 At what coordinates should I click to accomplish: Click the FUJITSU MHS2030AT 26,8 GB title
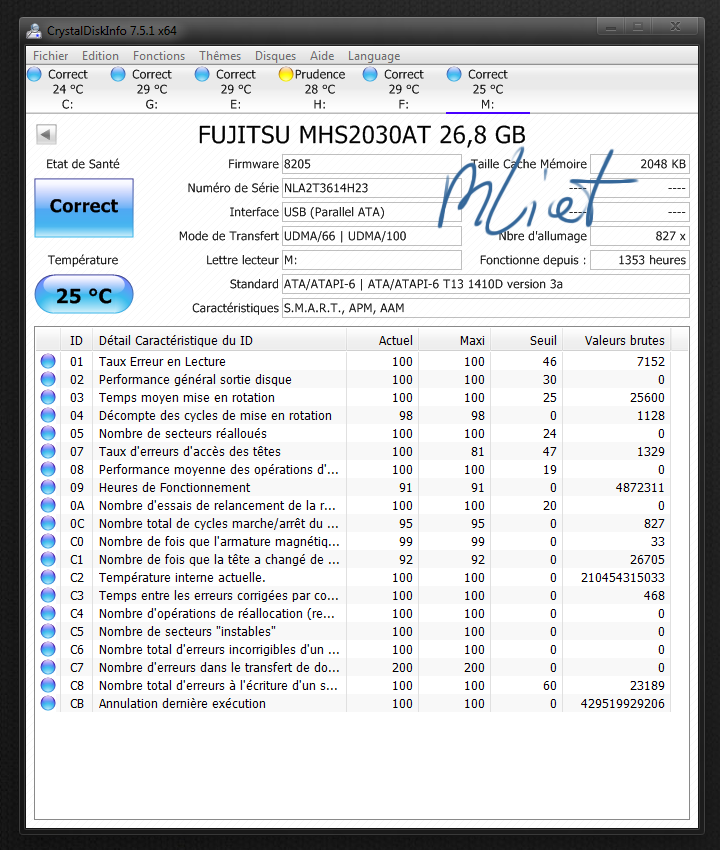362,135
